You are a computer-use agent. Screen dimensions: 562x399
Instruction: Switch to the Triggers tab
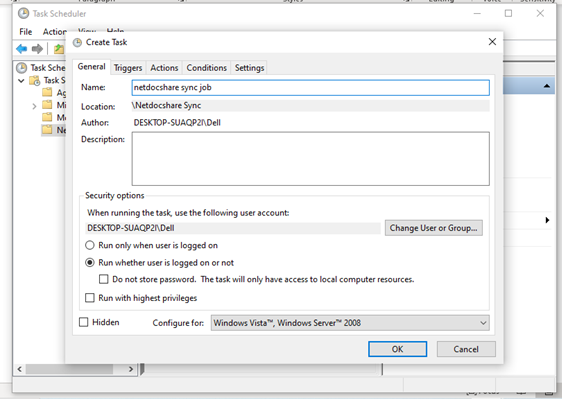tap(128, 68)
